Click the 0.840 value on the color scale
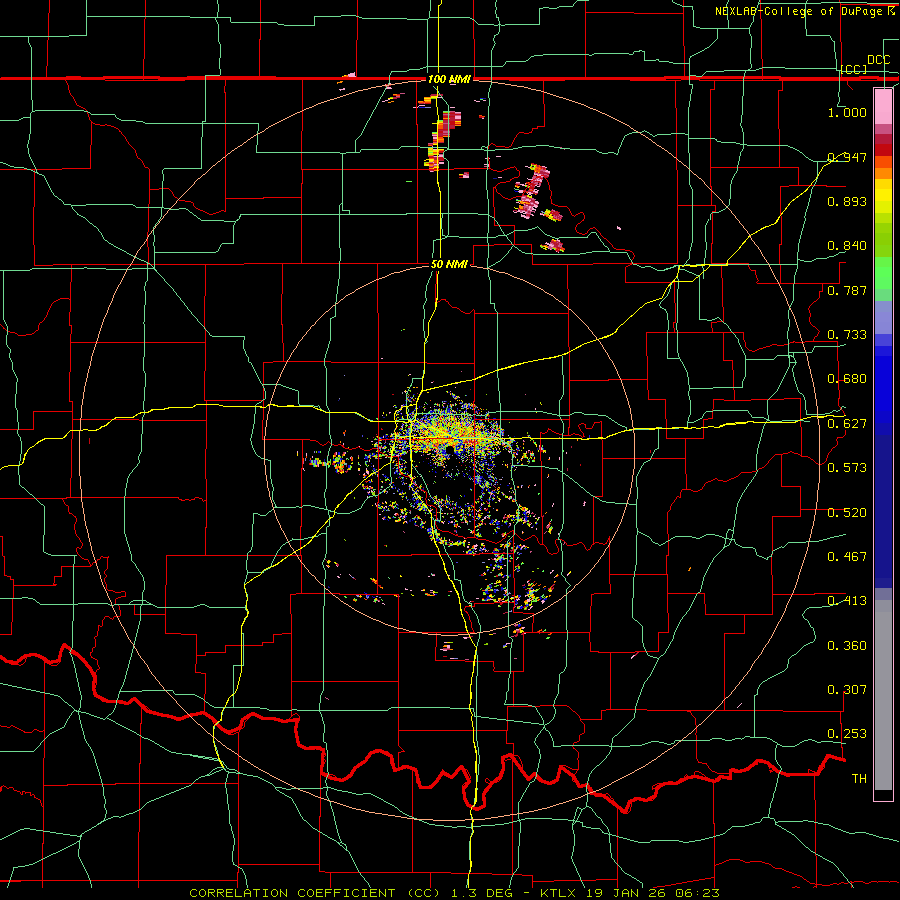 point(847,246)
